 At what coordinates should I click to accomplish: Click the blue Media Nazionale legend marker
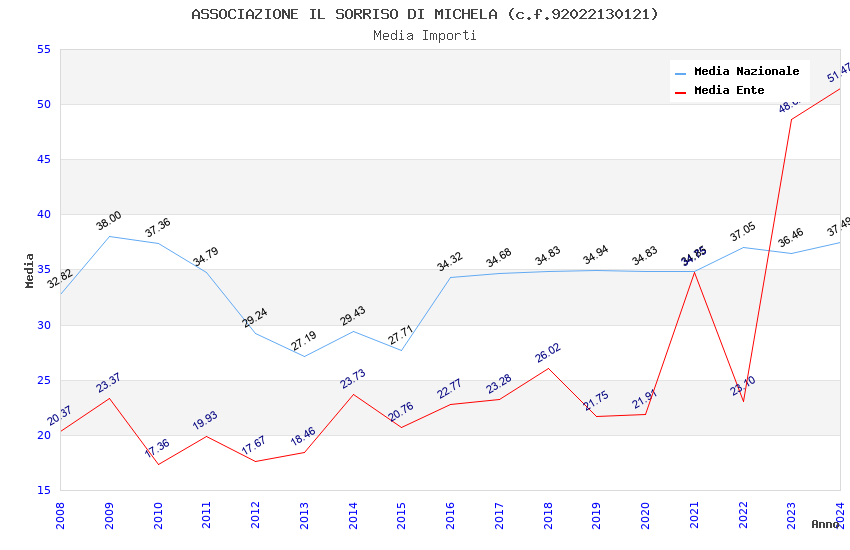[680, 73]
